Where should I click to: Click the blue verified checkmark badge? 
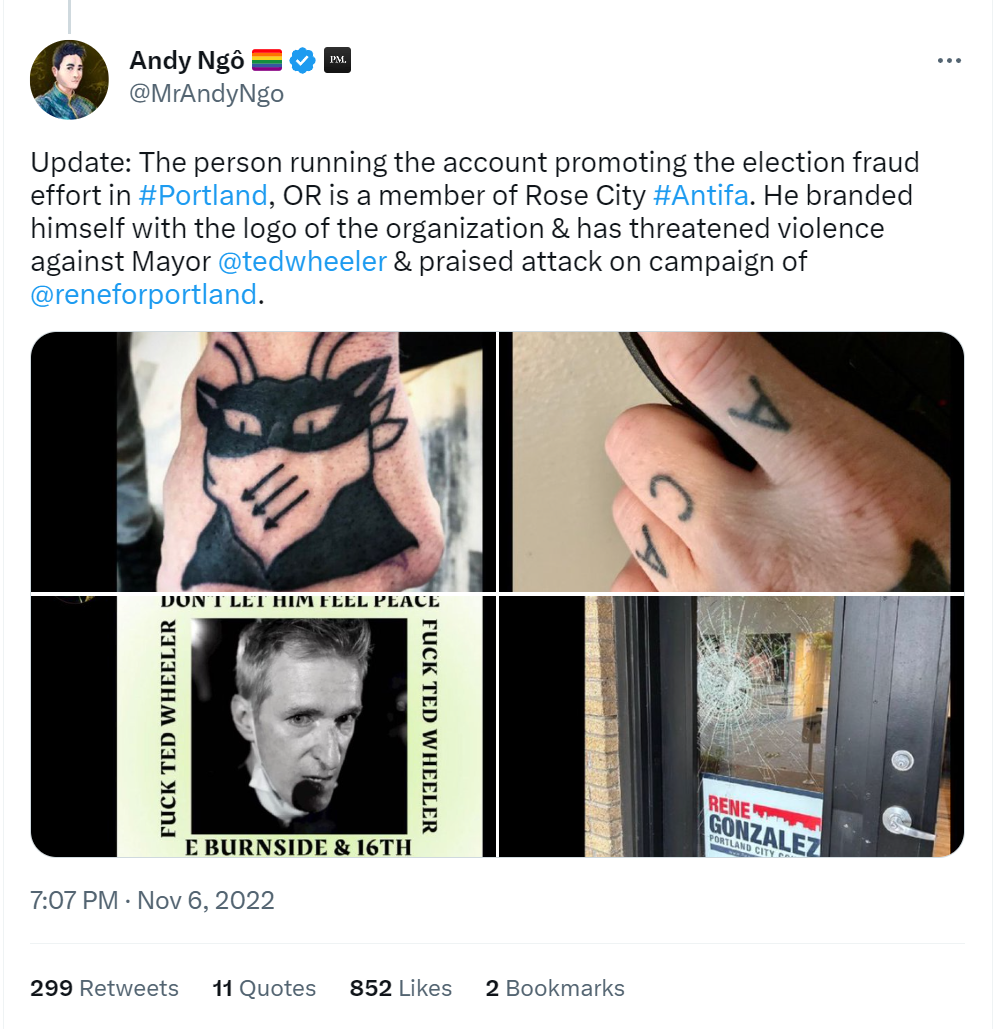pos(302,60)
